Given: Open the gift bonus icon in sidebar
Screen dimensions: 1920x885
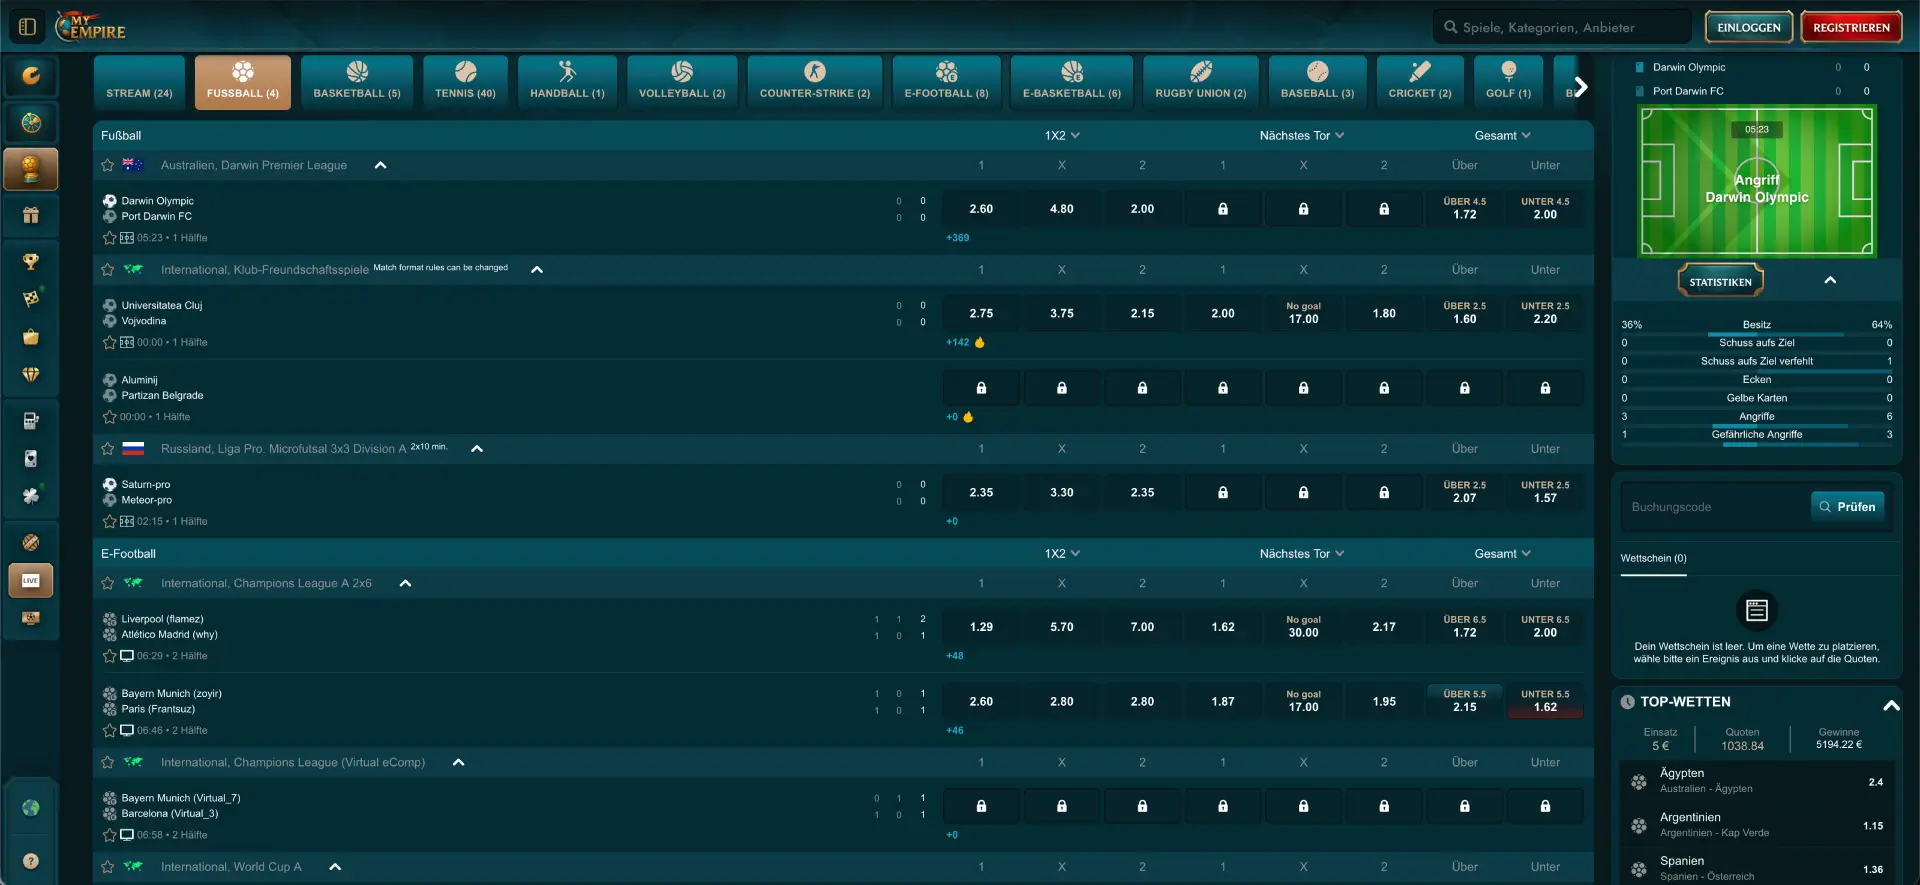Looking at the screenshot, I should click(31, 215).
